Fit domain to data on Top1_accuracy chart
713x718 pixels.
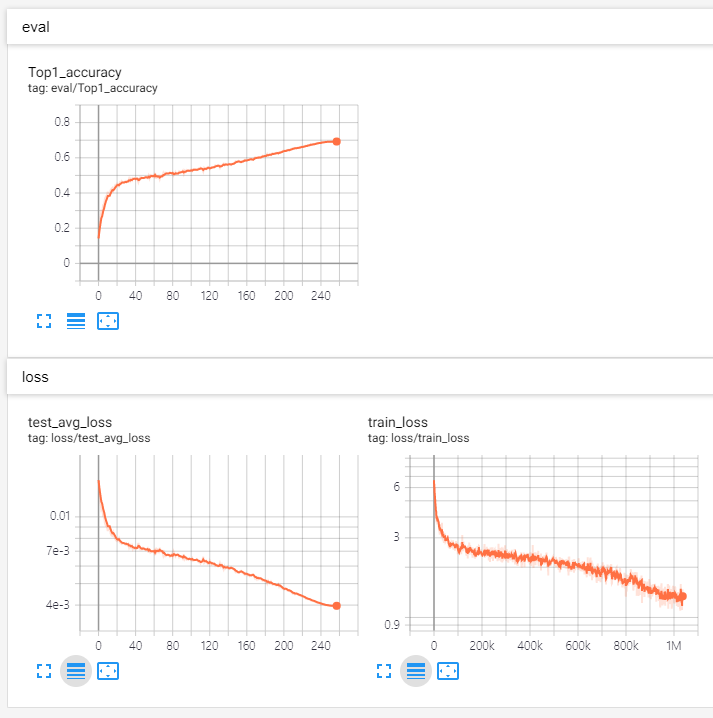click(108, 321)
